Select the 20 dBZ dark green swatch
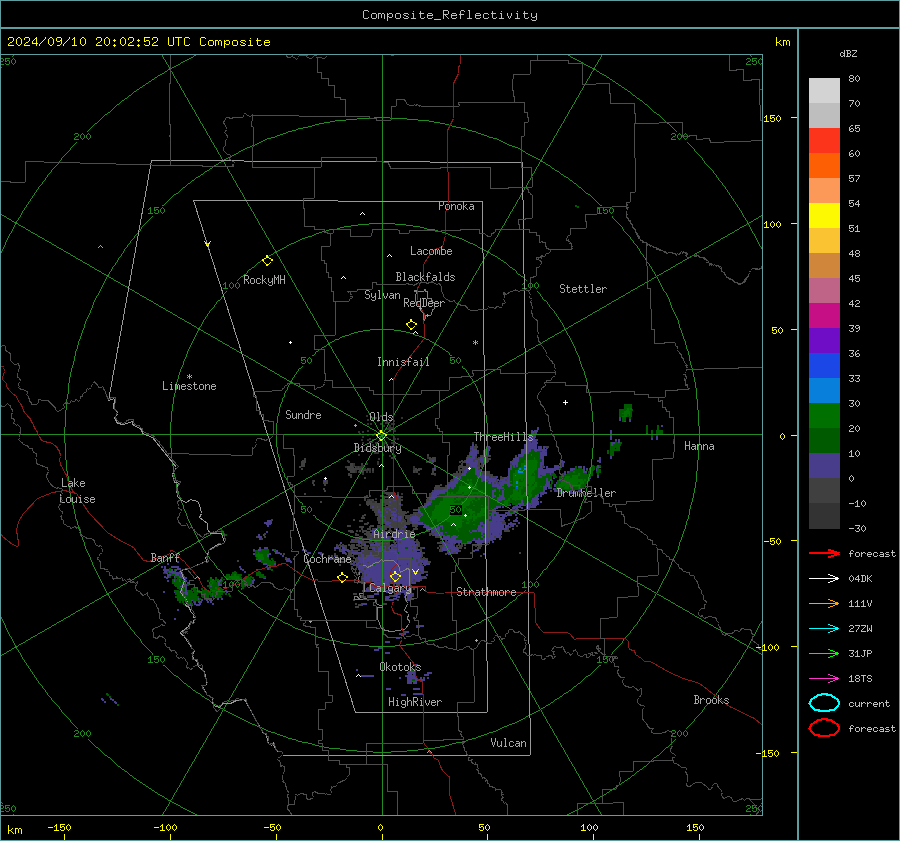The image size is (900, 841). coord(824,440)
